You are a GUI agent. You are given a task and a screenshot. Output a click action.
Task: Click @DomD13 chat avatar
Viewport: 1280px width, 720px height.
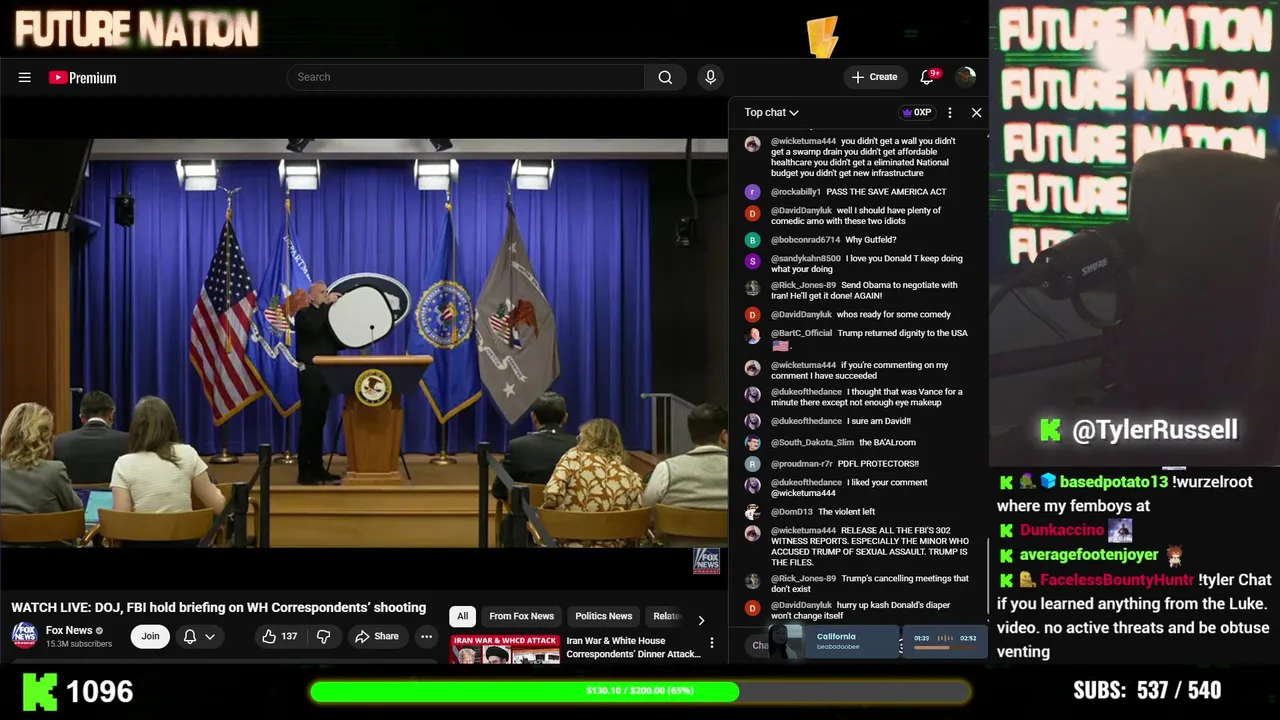coord(752,512)
